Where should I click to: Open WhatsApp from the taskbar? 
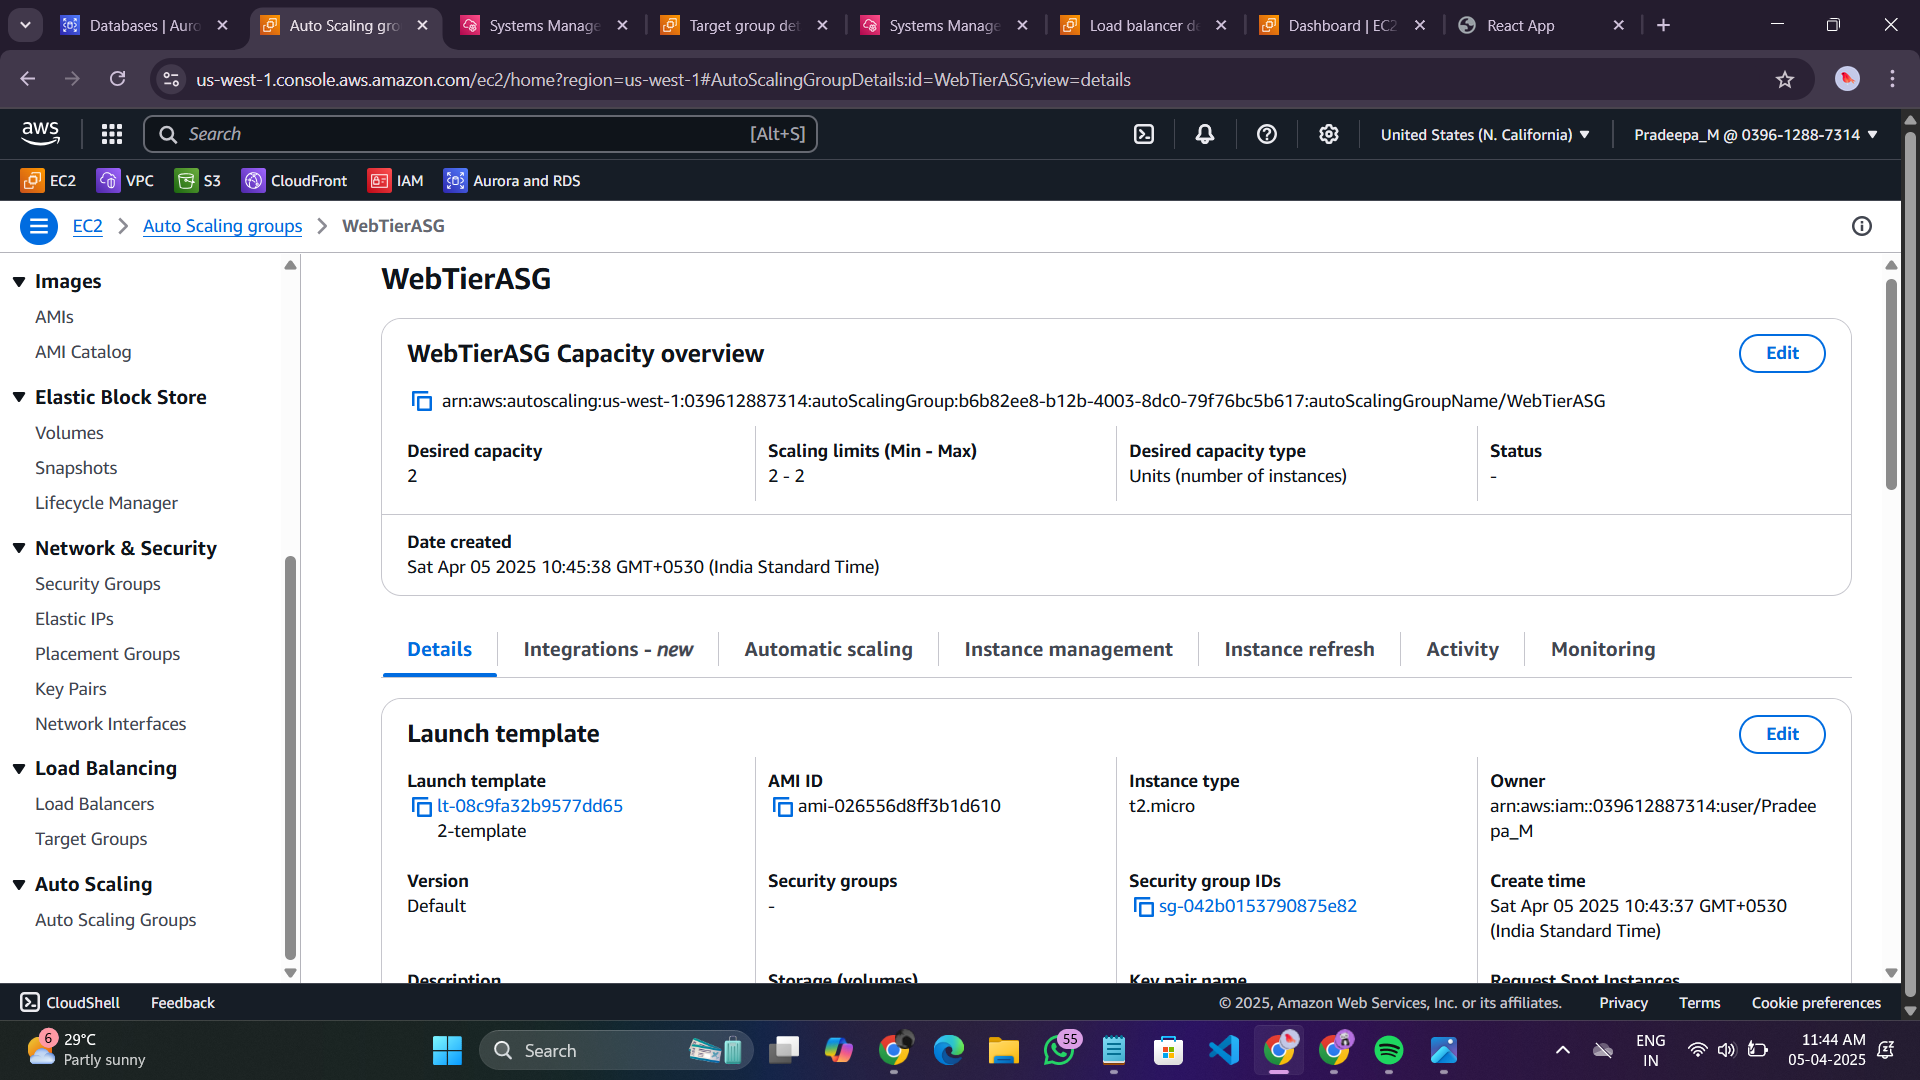(1059, 1050)
